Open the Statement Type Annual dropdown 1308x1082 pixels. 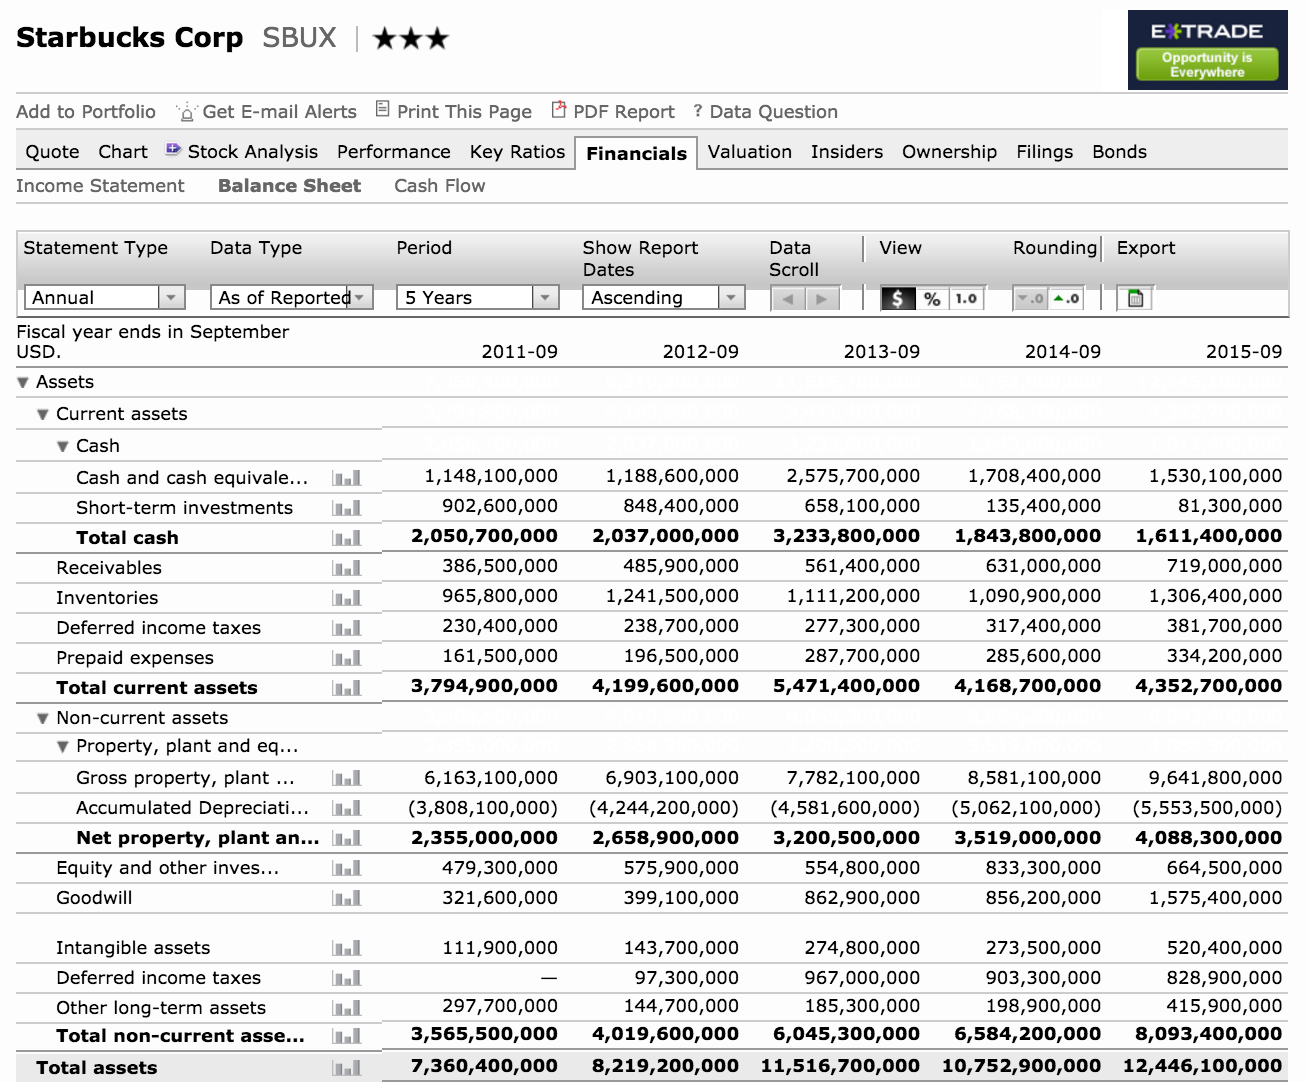pyautogui.click(x=105, y=297)
